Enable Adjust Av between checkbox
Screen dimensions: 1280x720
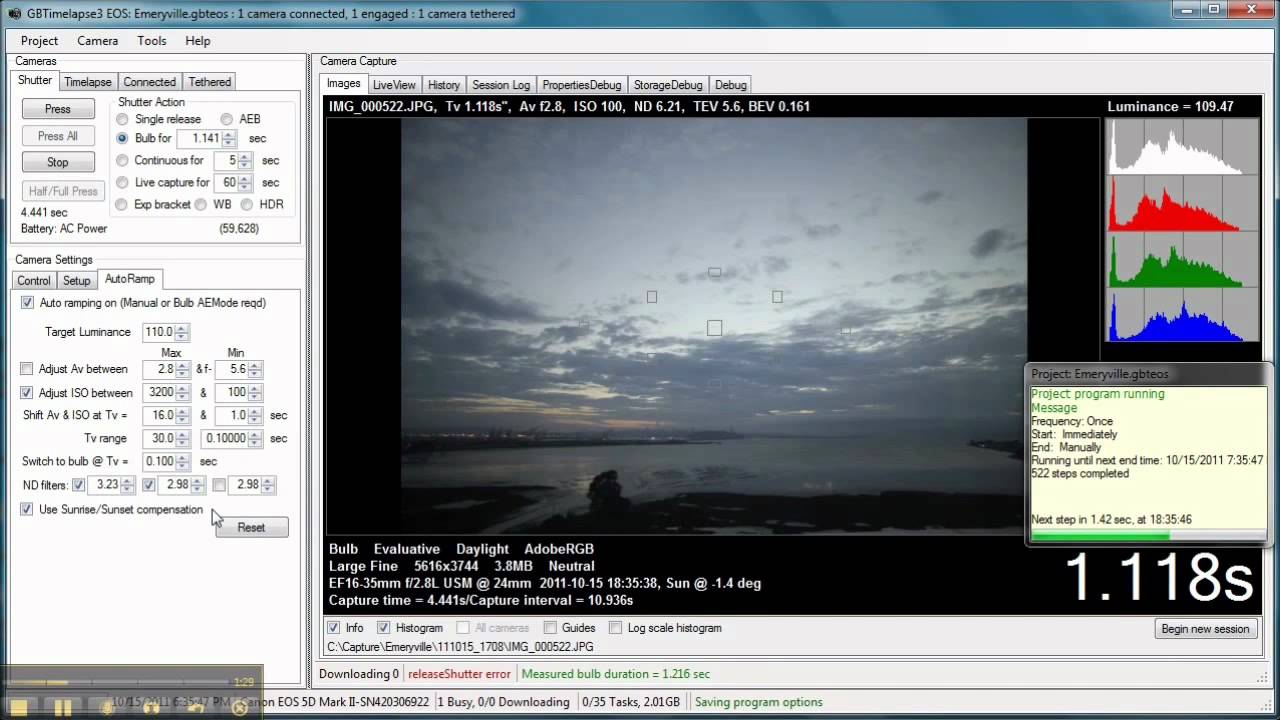pyautogui.click(x=27, y=369)
